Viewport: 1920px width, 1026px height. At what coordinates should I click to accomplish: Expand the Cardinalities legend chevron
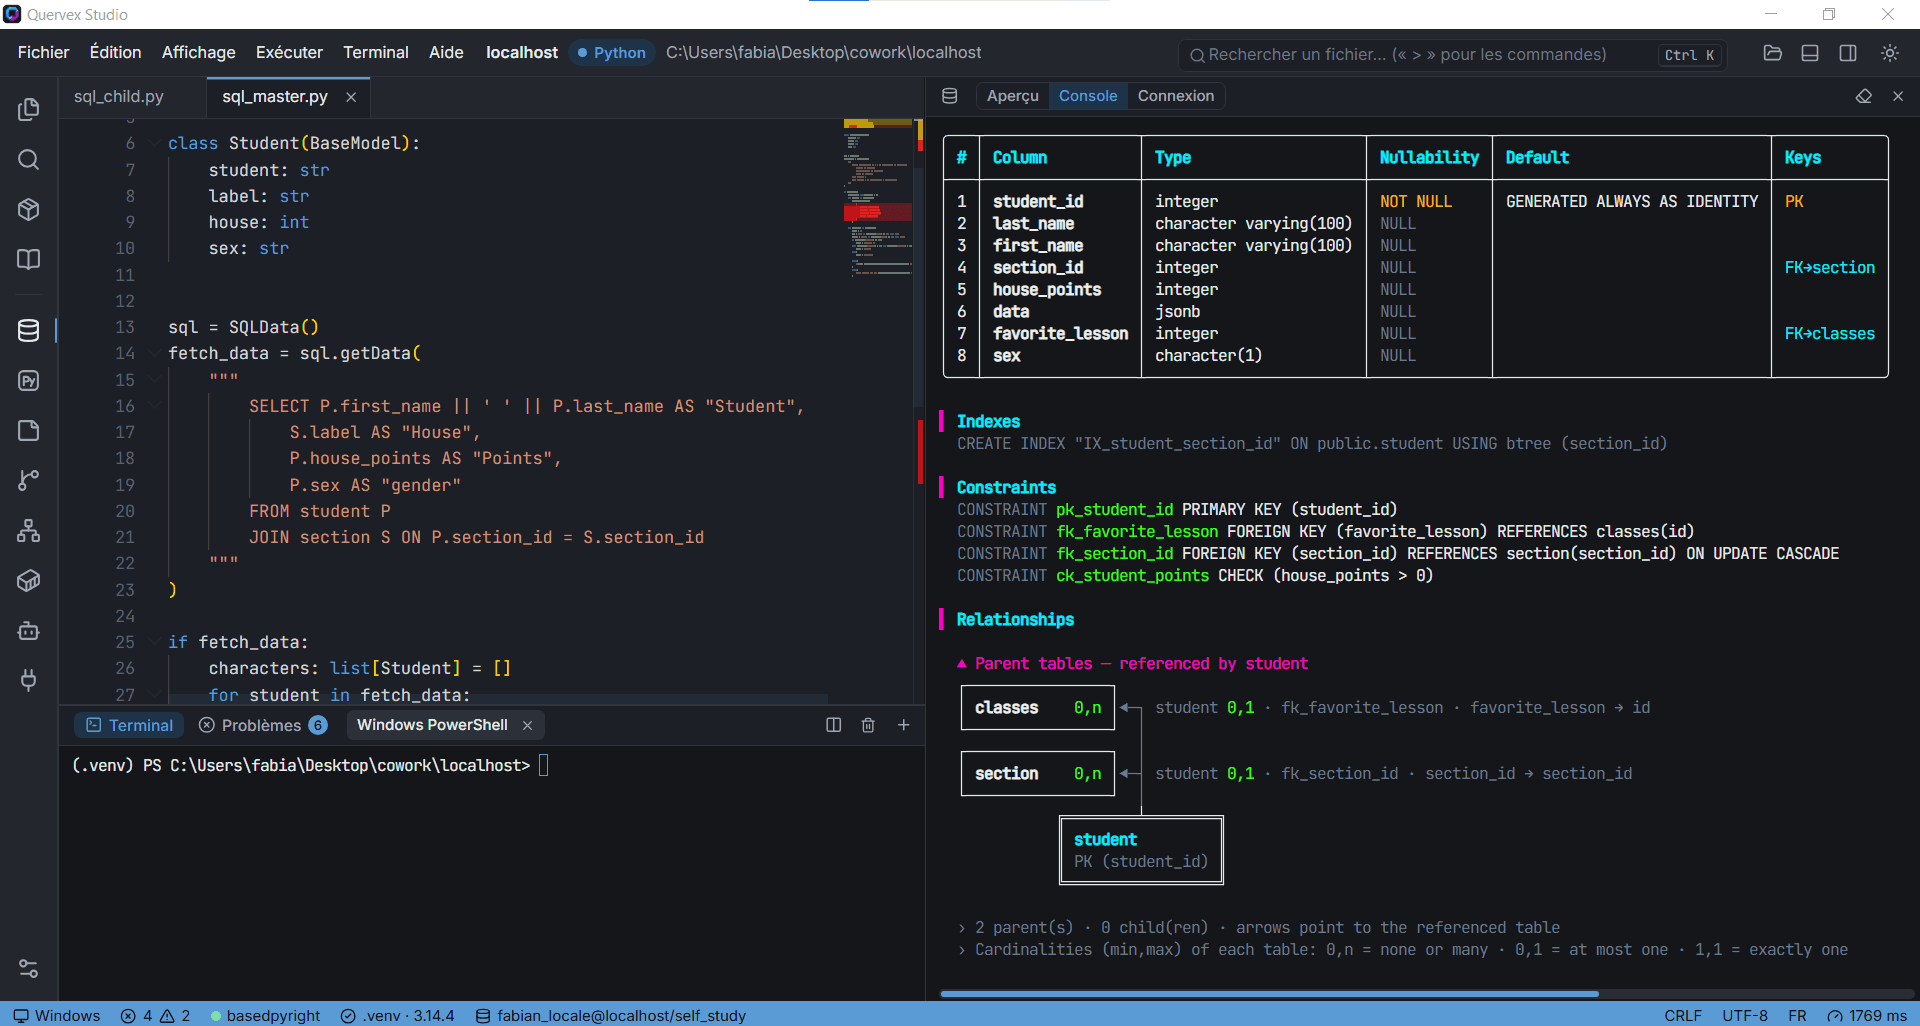(x=962, y=950)
